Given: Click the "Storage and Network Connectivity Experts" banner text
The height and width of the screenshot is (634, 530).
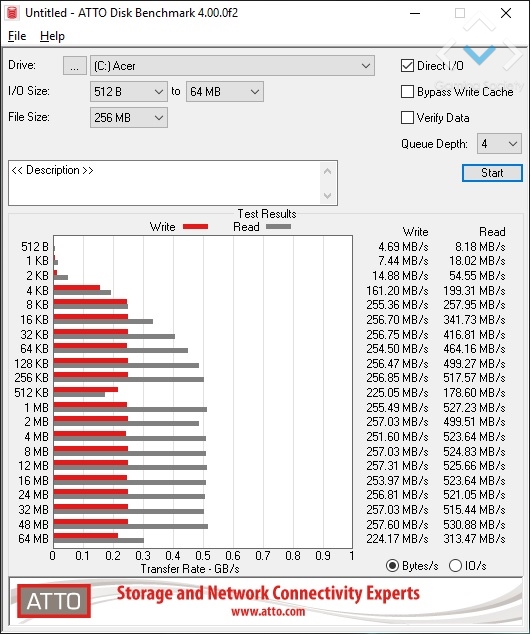Looking at the screenshot, I should tap(268, 593).
